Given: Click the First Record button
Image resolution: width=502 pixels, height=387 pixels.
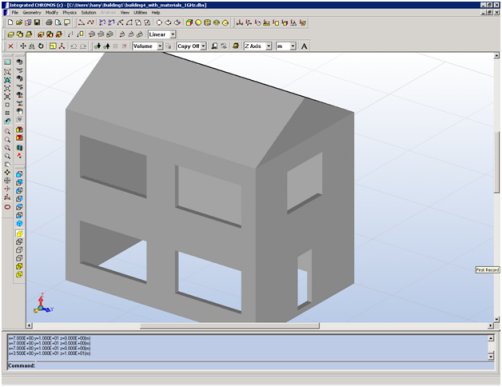Looking at the screenshot, I should coord(487,270).
